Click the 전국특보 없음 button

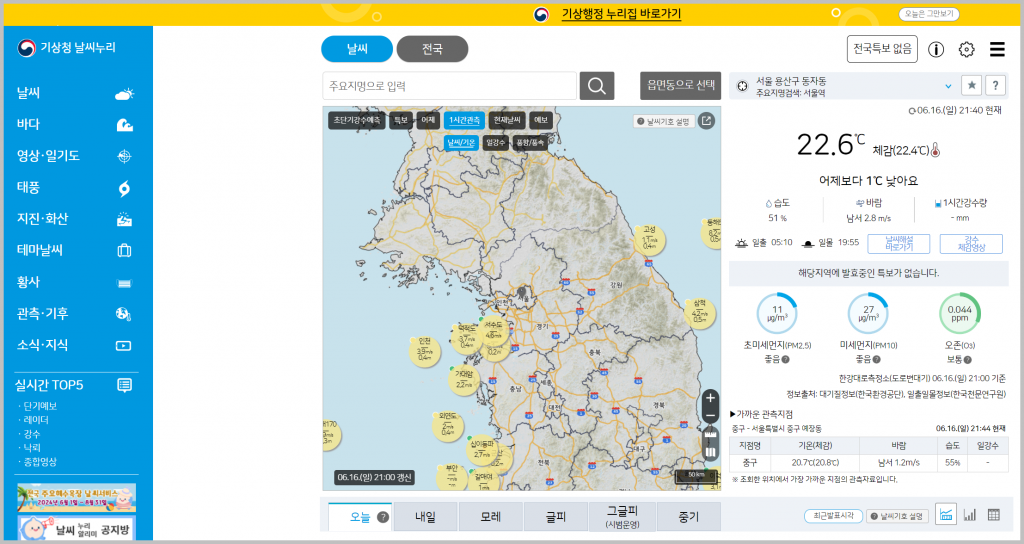click(x=882, y=49)
